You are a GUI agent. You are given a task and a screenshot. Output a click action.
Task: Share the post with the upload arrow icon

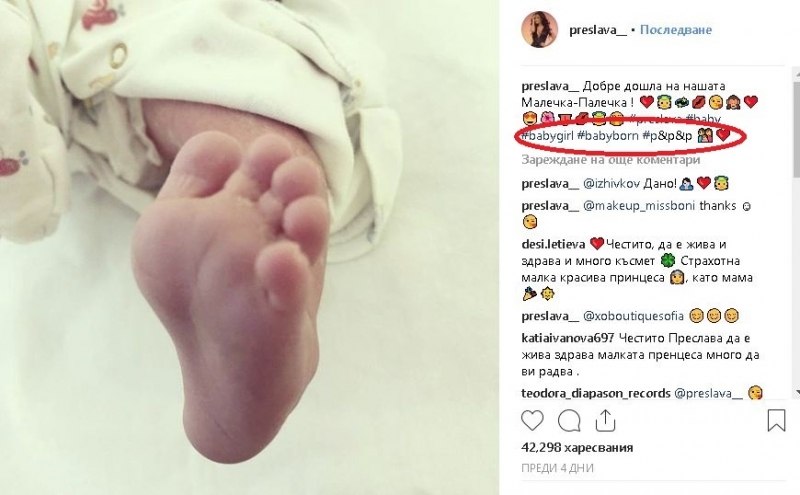point(605,420)
